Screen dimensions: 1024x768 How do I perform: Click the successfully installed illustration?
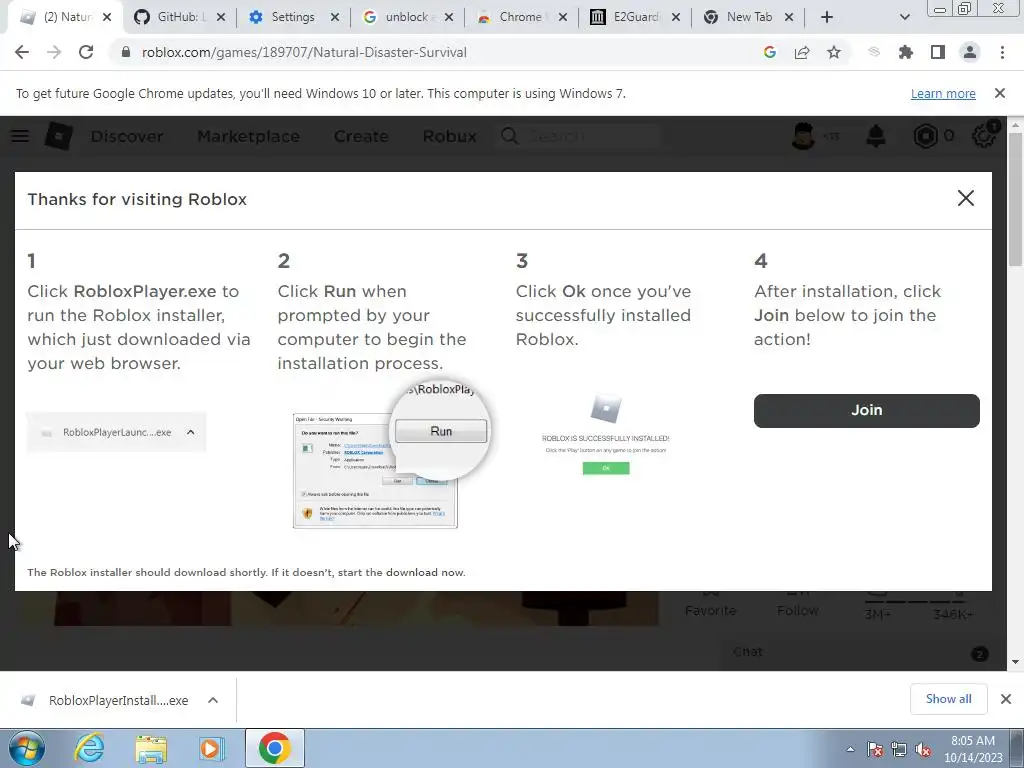605,435
